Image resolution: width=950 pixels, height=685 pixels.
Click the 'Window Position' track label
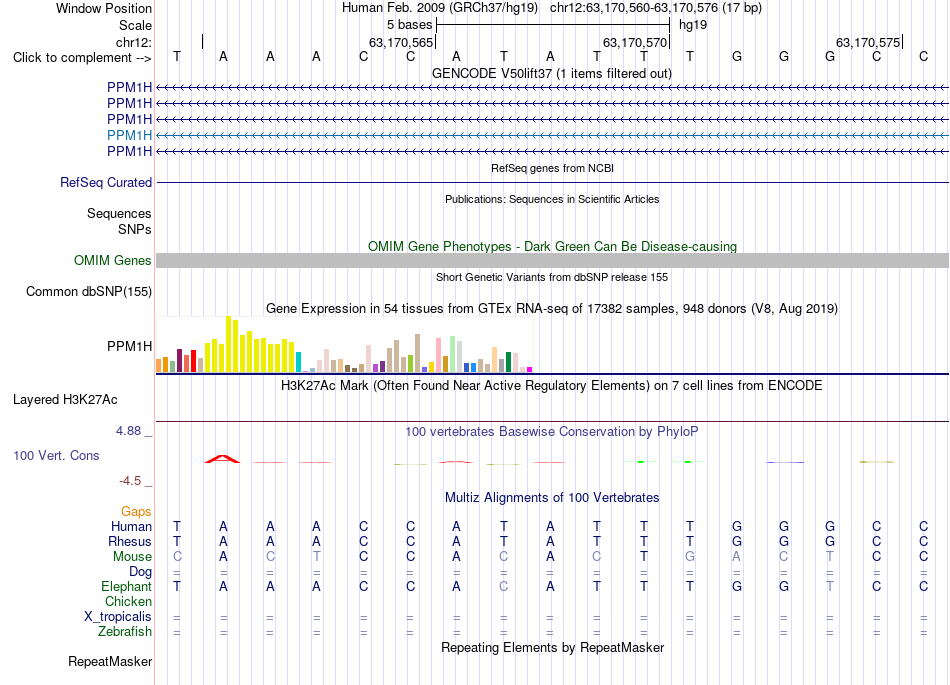coord(104,8)
